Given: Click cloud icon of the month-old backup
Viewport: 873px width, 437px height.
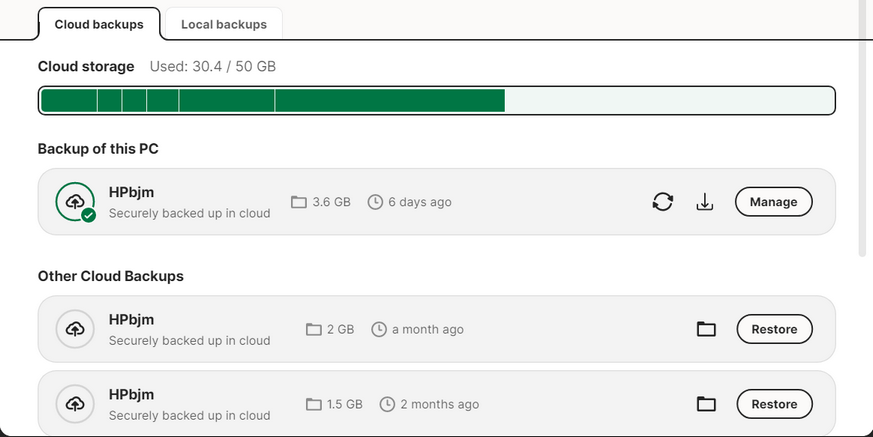Looking at the screenshot, I should click(x=75, y=329).
